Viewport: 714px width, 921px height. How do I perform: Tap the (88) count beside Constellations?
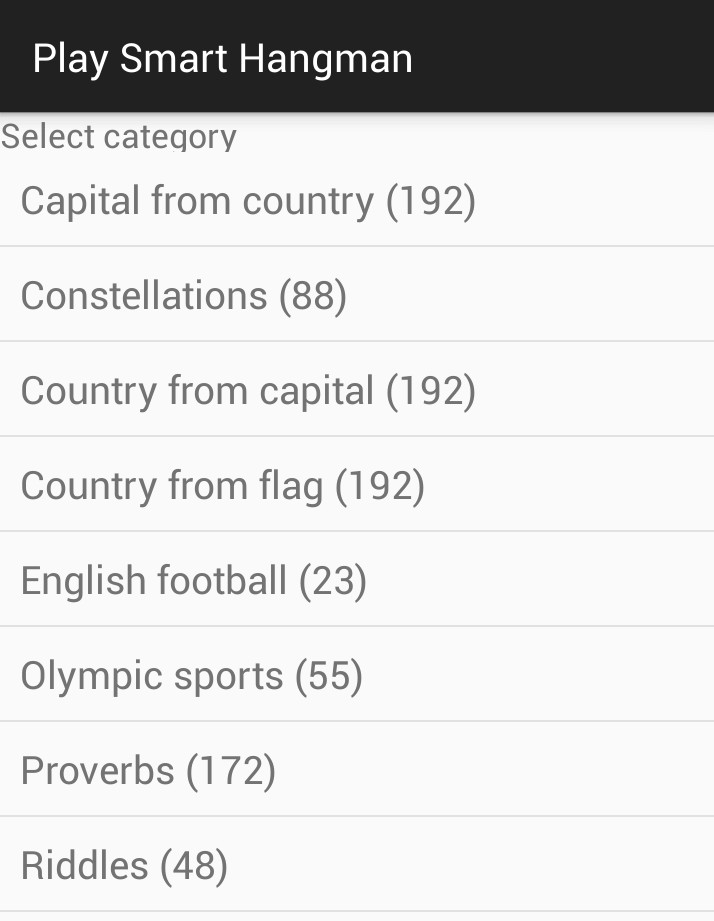pos(313,296)
